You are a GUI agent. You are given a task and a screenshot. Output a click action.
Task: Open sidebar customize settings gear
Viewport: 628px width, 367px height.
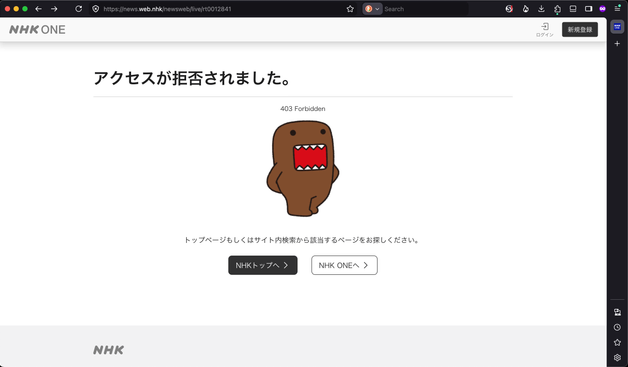tap(617, 357)
